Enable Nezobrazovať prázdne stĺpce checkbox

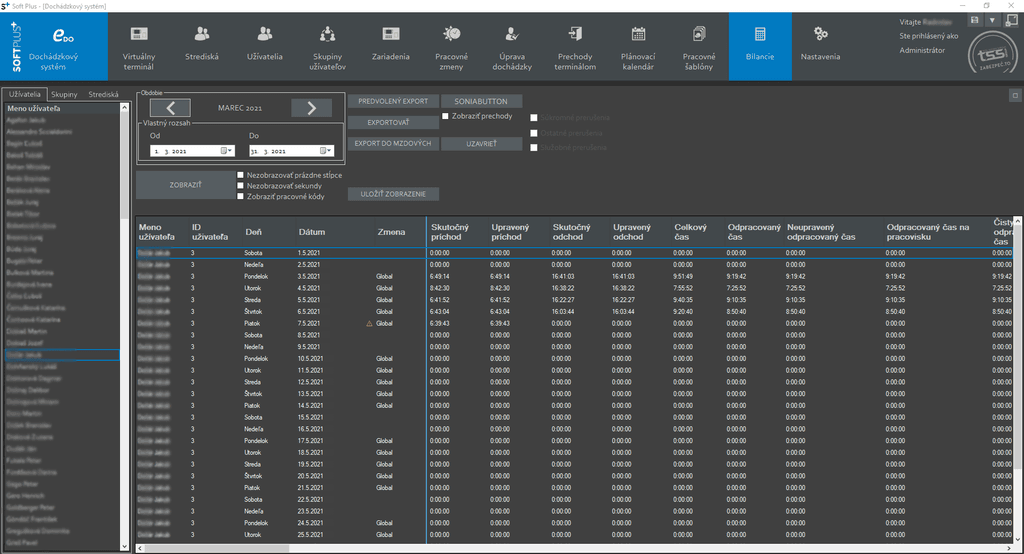(x=241, y=174)
